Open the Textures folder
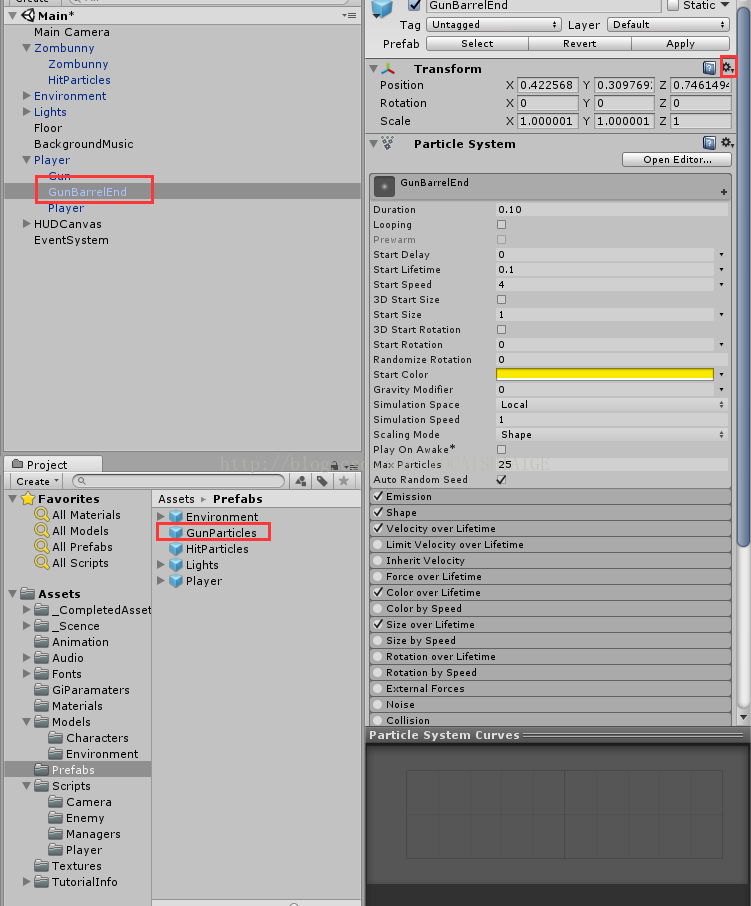751x906 pixels. [x=68, y=866]
